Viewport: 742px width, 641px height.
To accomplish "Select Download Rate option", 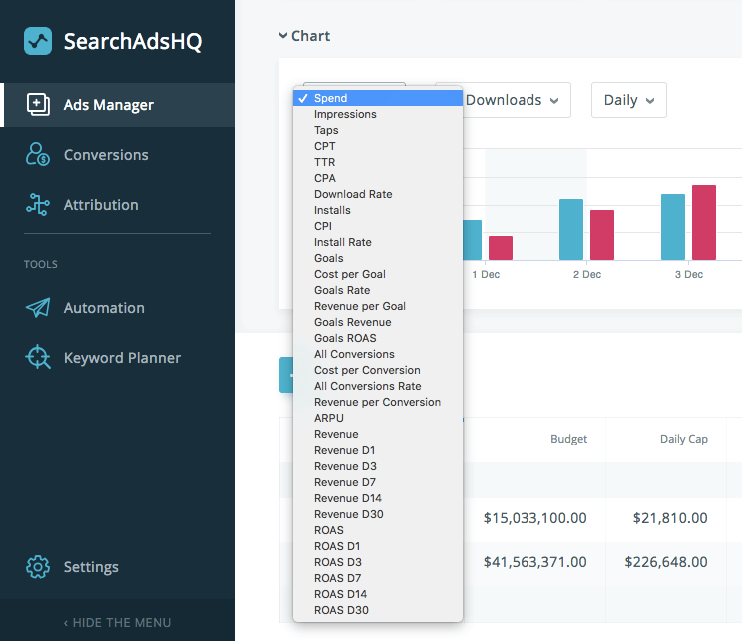I will tap(378, 194).
